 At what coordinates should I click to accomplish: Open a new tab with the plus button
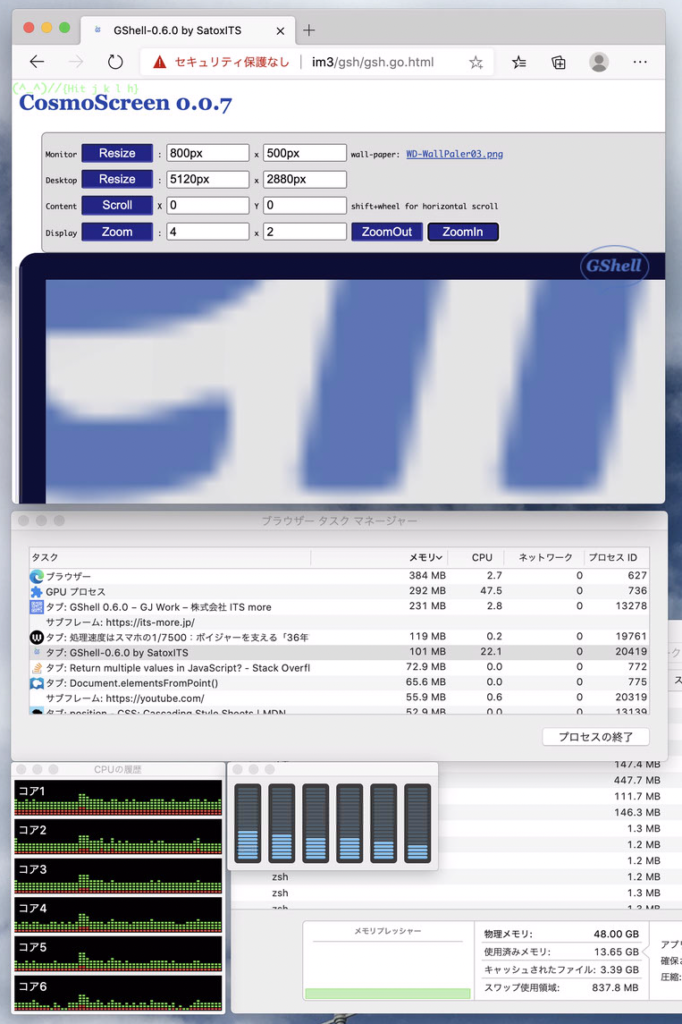[309, 30]
